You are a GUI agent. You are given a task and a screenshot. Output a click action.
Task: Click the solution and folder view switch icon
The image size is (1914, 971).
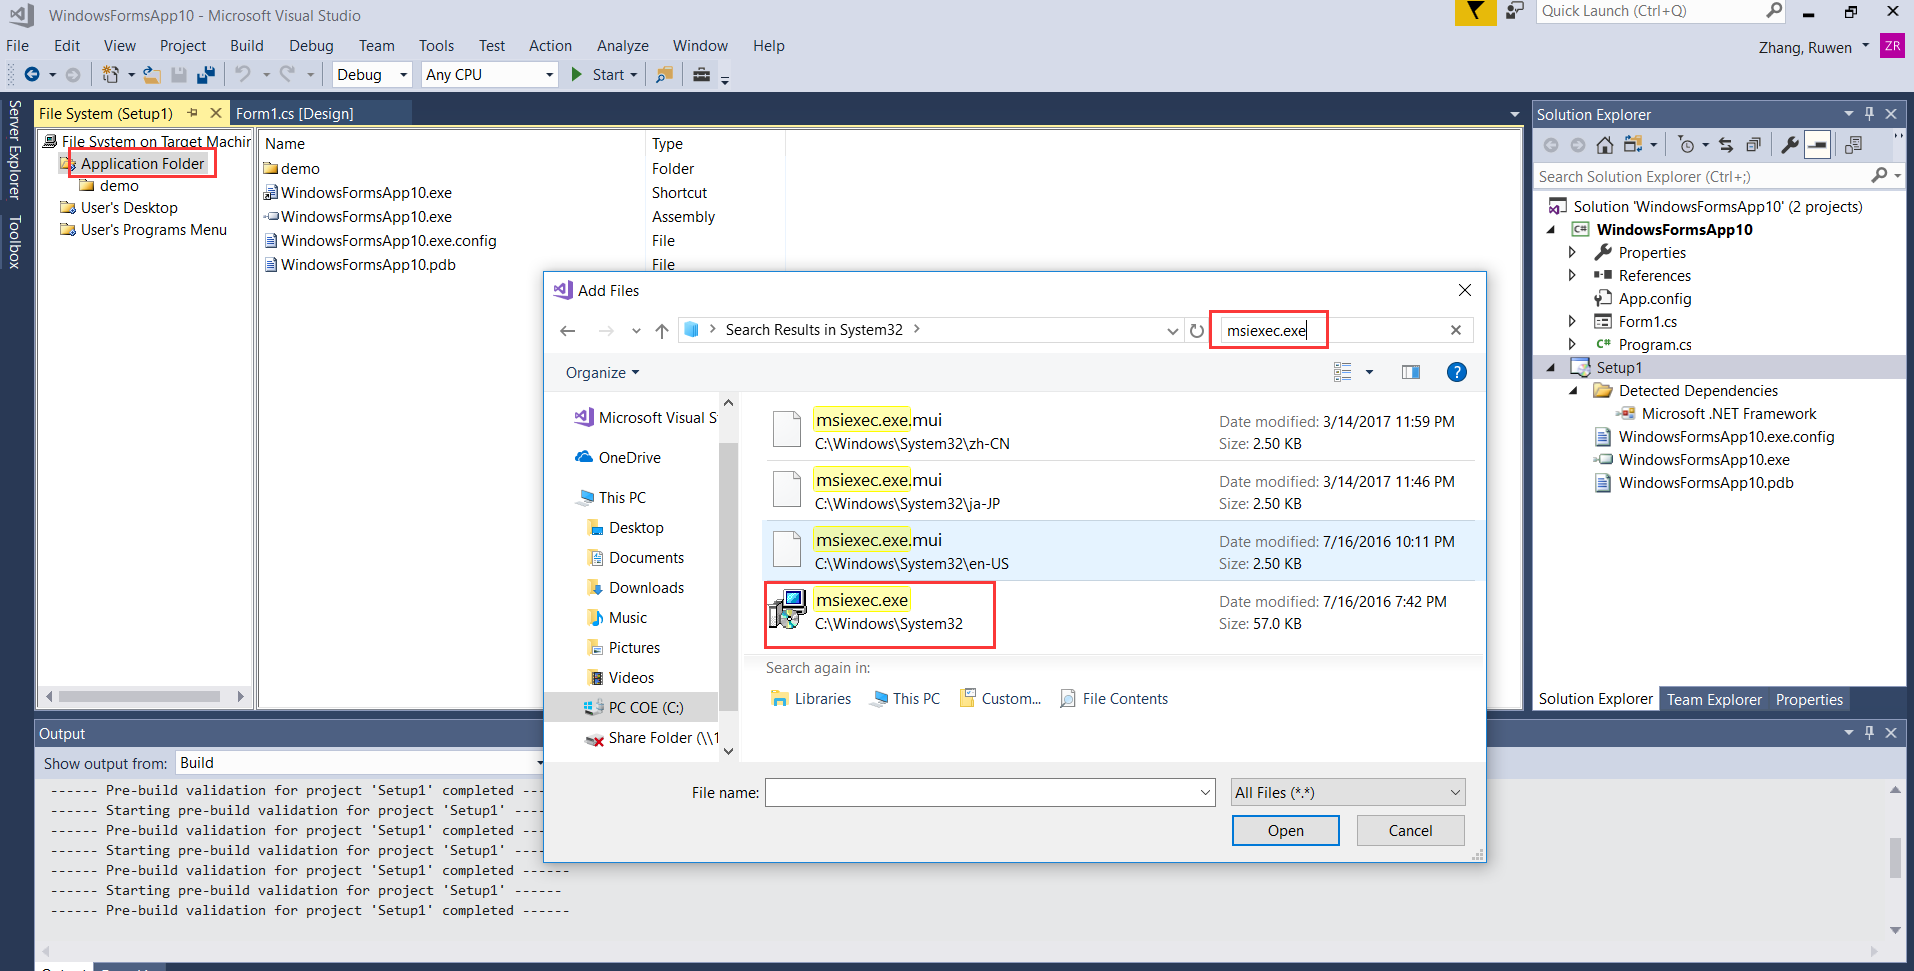(1633, 145)
